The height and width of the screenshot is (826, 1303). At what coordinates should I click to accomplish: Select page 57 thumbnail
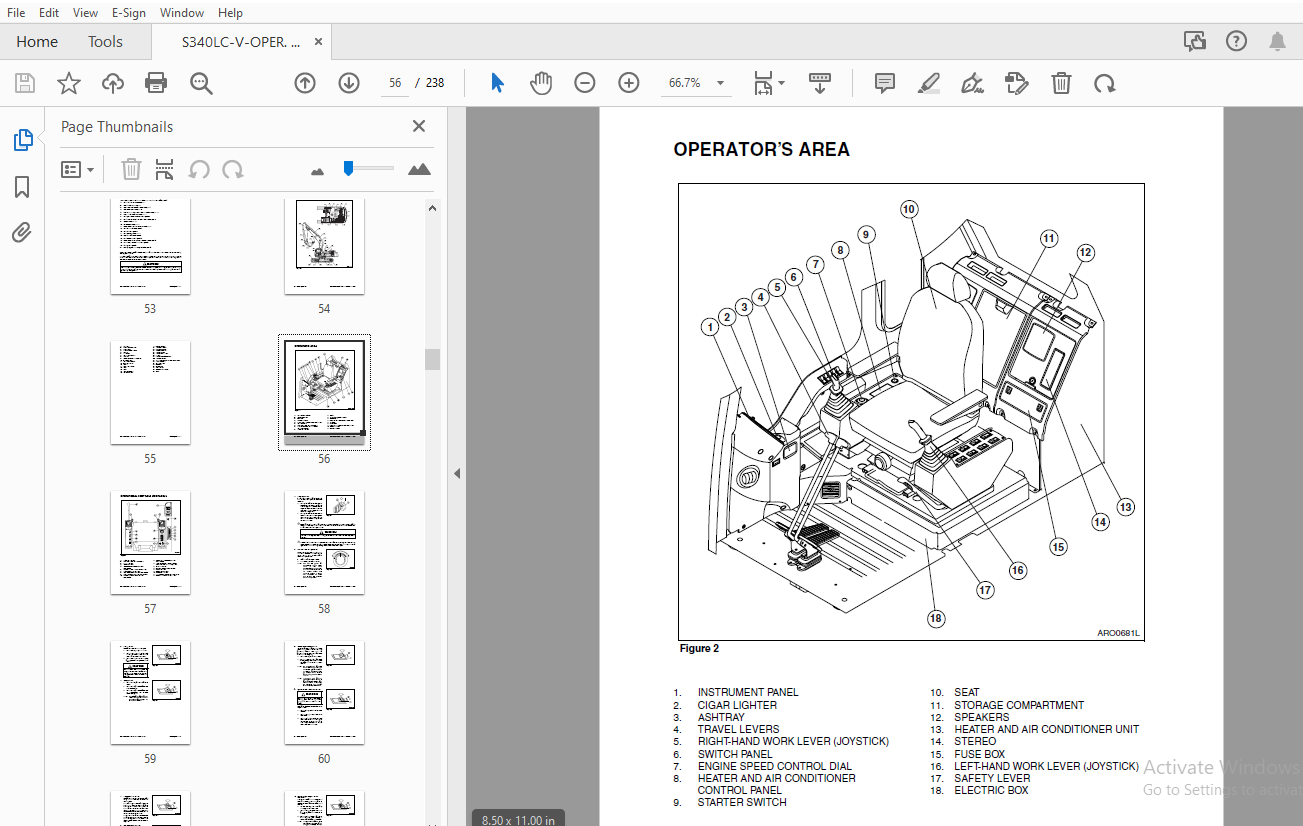point(150,543)
